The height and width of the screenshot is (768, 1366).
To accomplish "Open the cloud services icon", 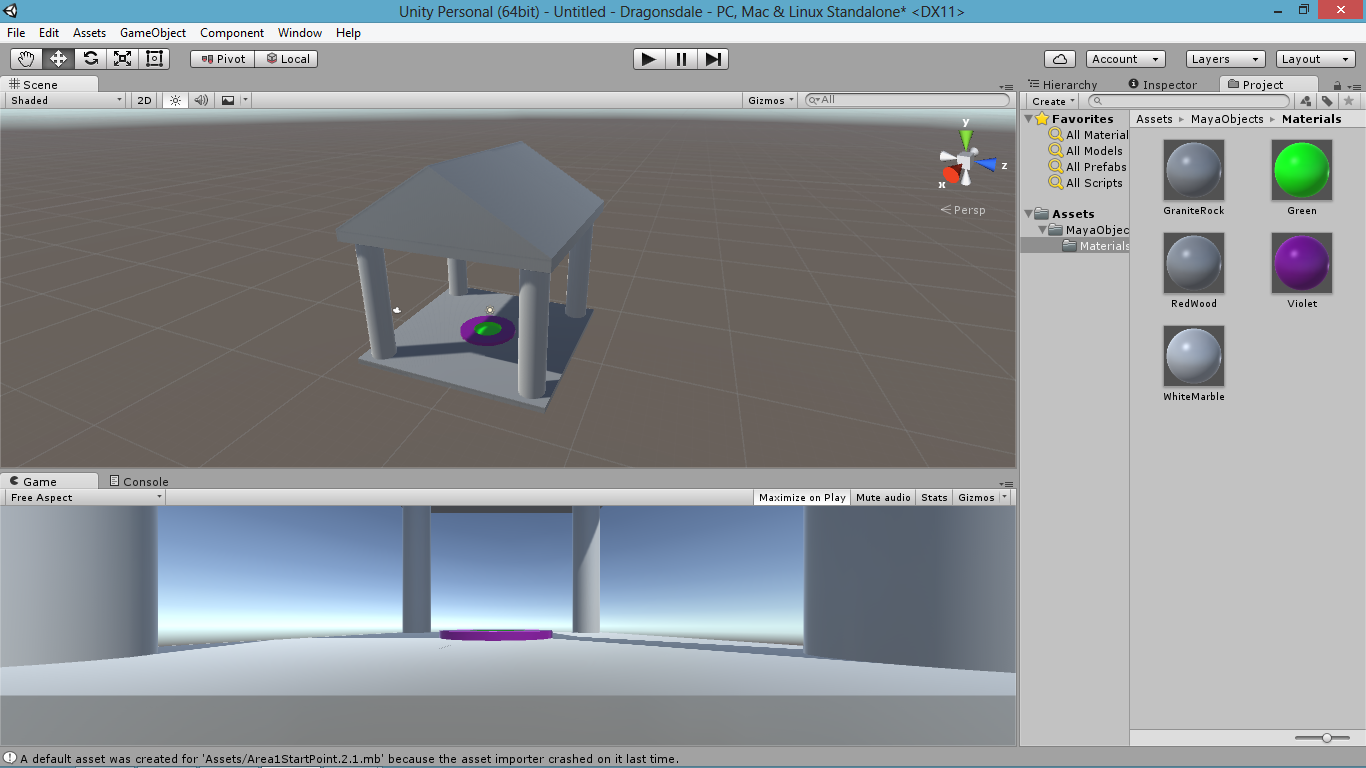I will pos(1060,59).
